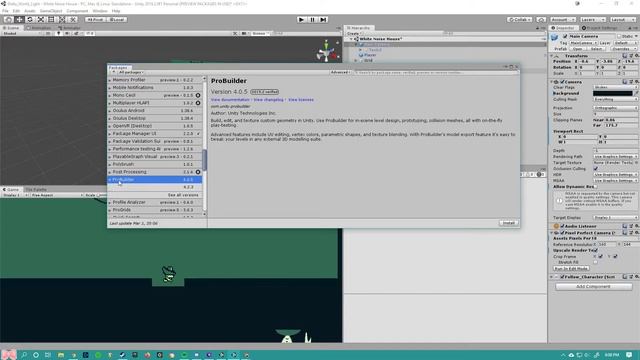Select the Hand tool in Unity toolbar
Viewport: 640px width, 360px height.
9,19
